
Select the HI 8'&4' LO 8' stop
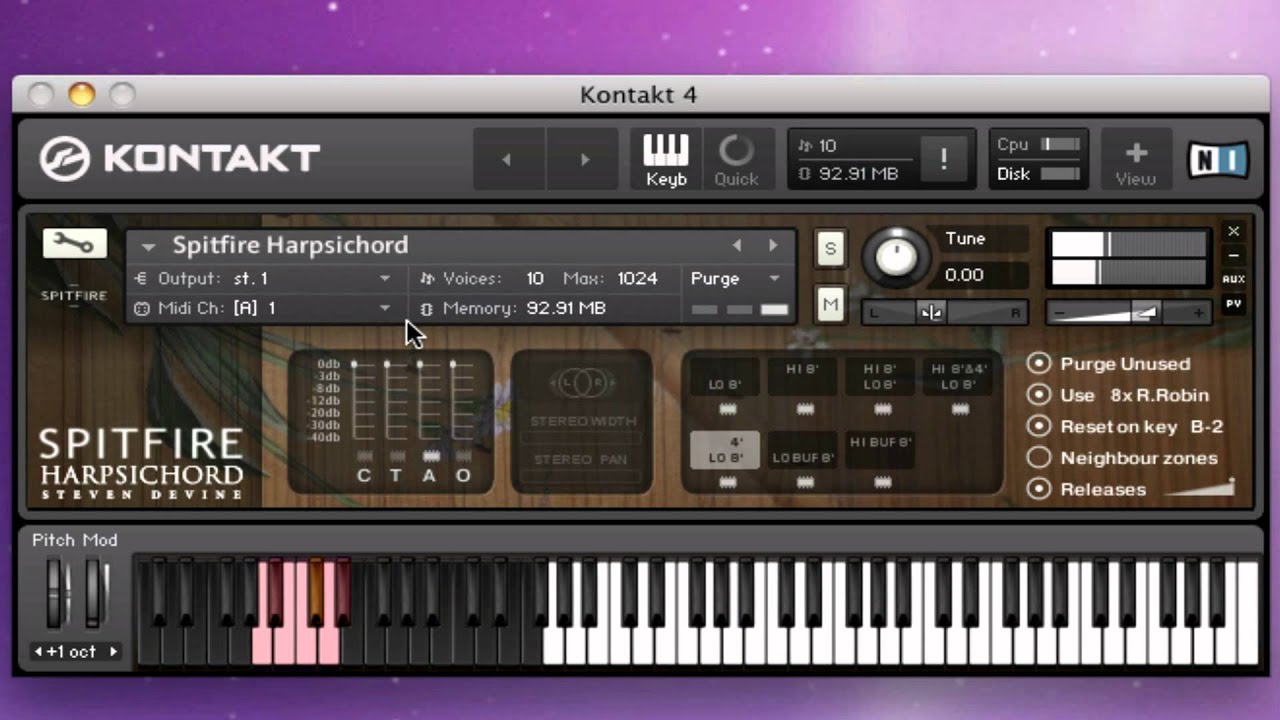959,377
